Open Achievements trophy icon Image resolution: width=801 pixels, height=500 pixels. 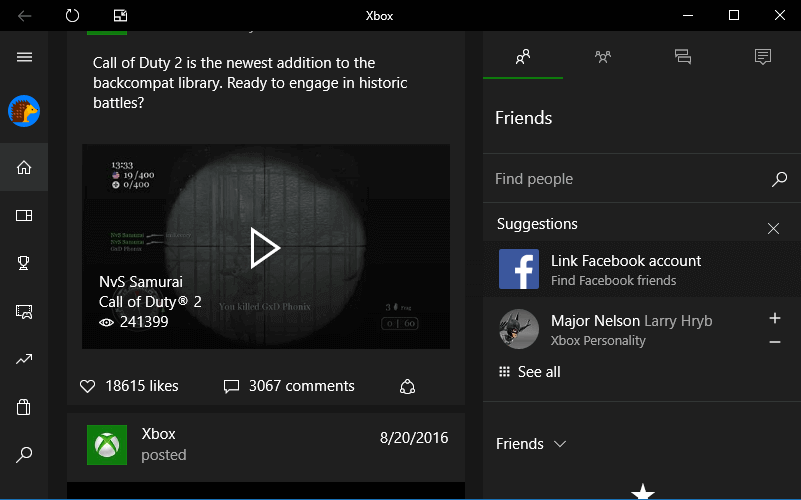tap(23, 263)
